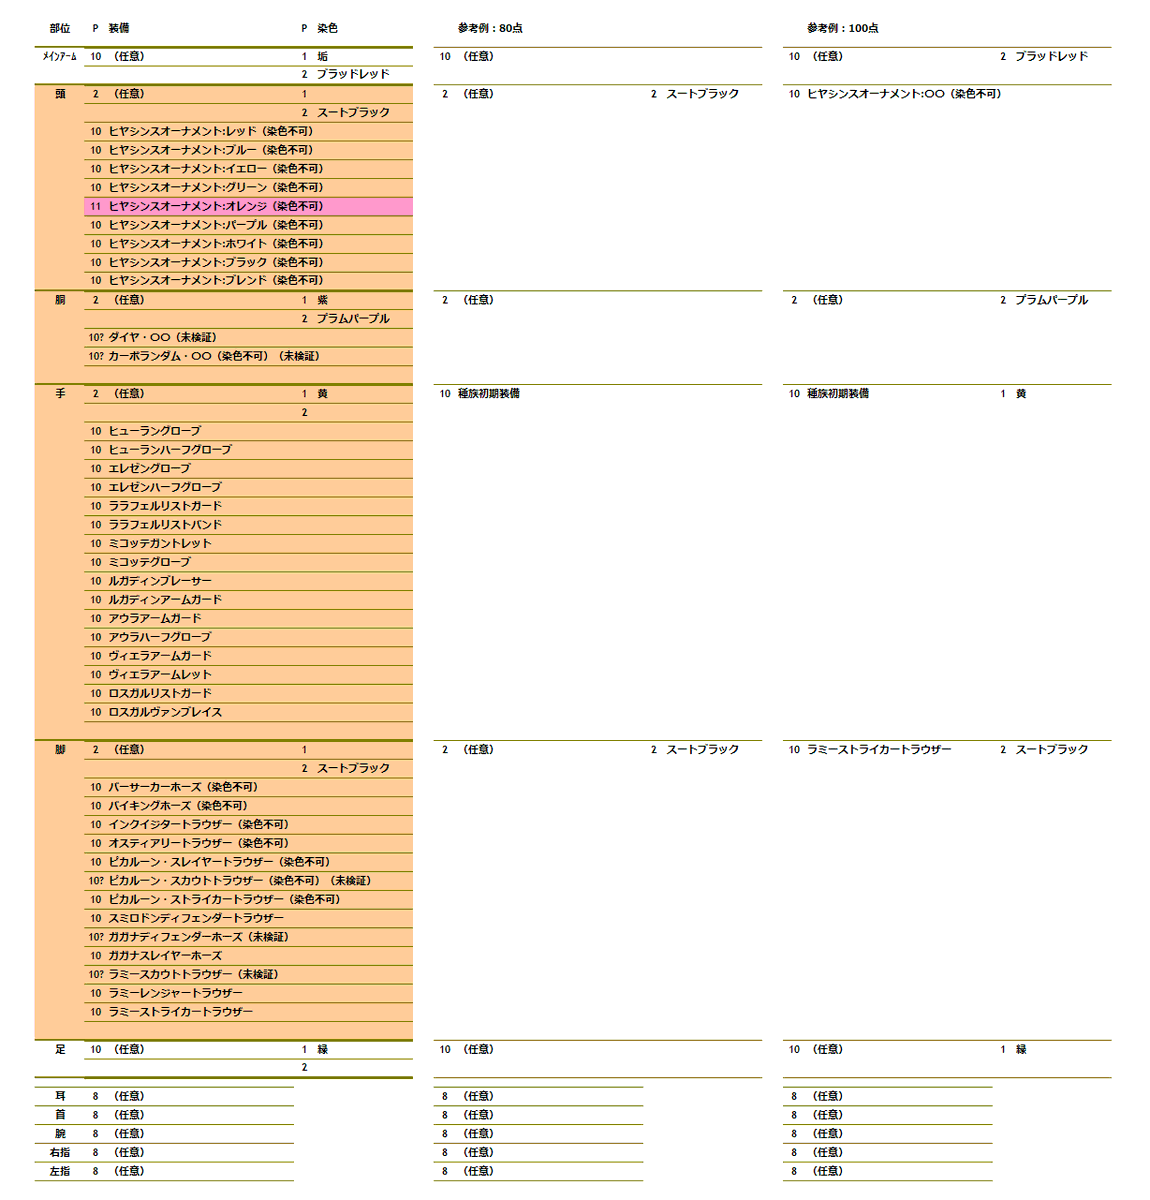Viewport: 1150px width, 1200px height.
Task: Select the 左指 slot label
Action: click(60, 1171)
